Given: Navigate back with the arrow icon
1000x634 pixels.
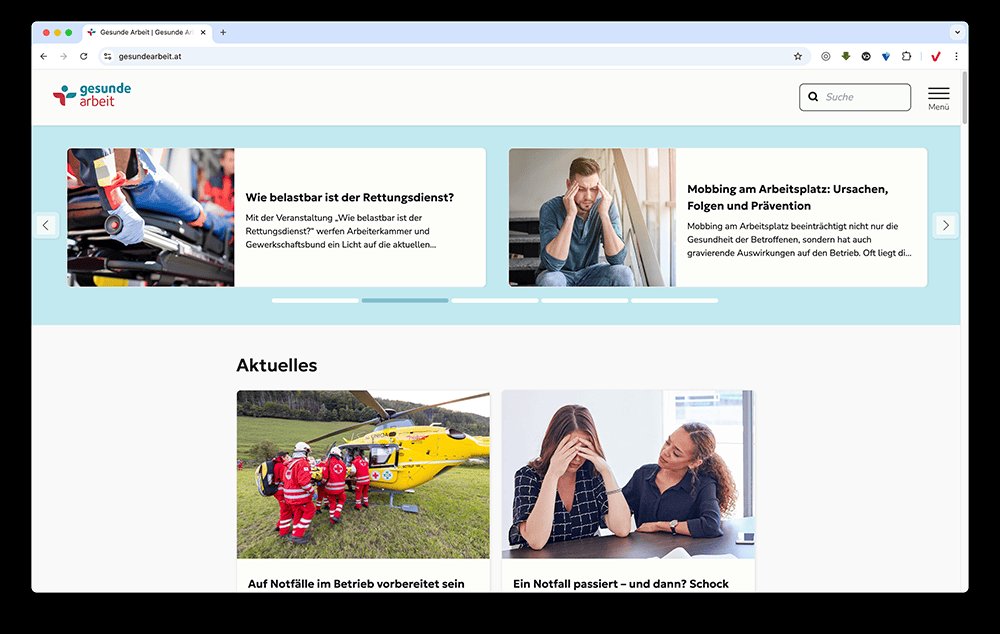Looking at the screenshot, I should pyautogui.click(x=42, y=57).
